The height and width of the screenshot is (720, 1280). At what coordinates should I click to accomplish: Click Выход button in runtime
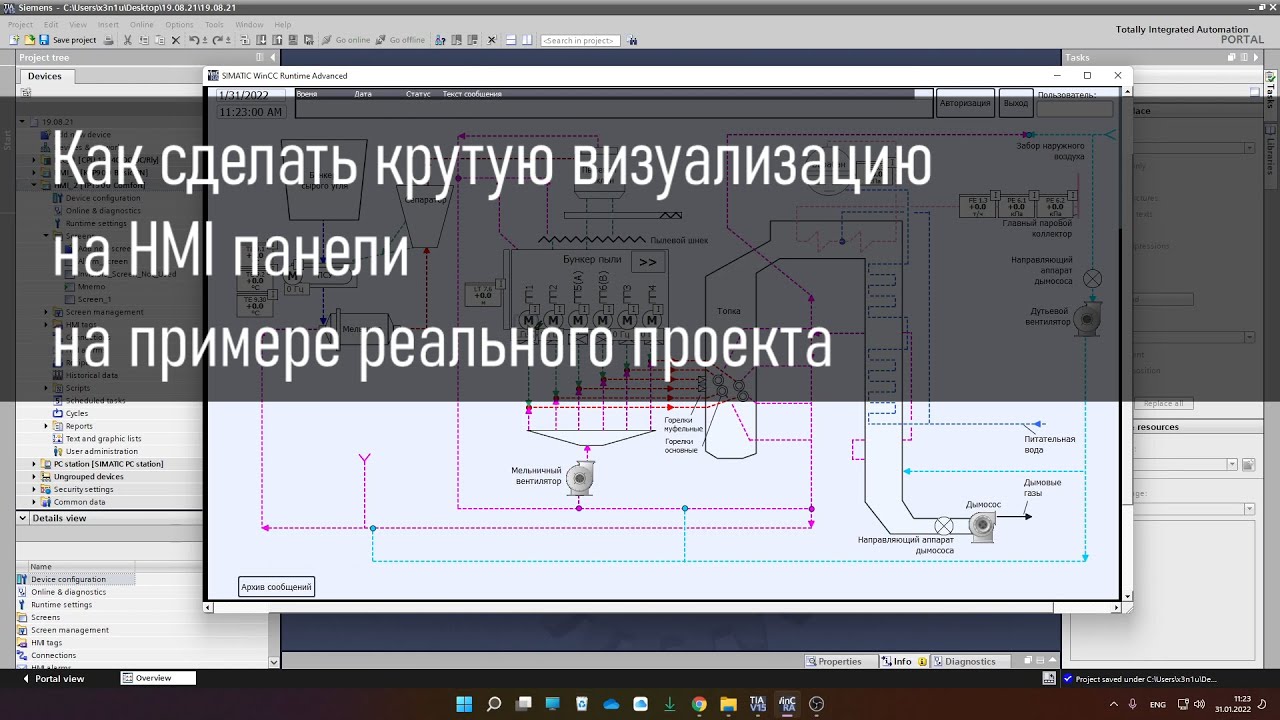pos(1015,103)
